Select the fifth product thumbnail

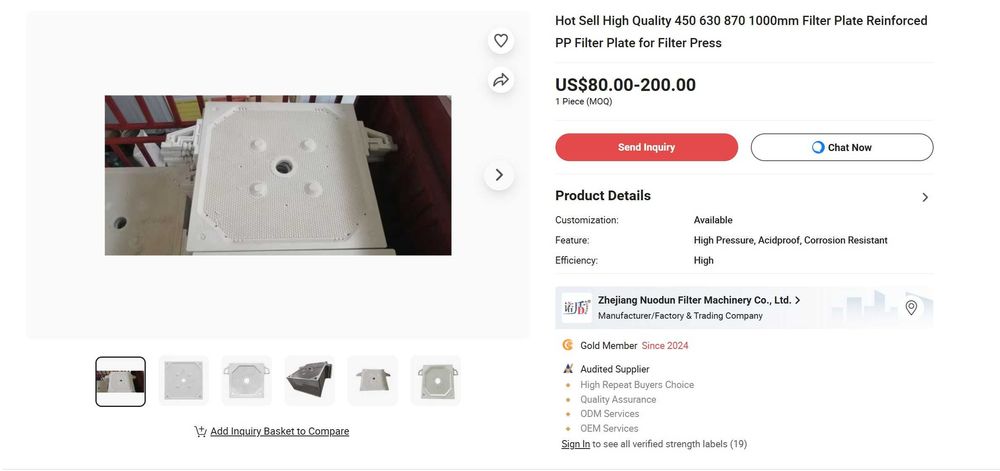[373, 382]
